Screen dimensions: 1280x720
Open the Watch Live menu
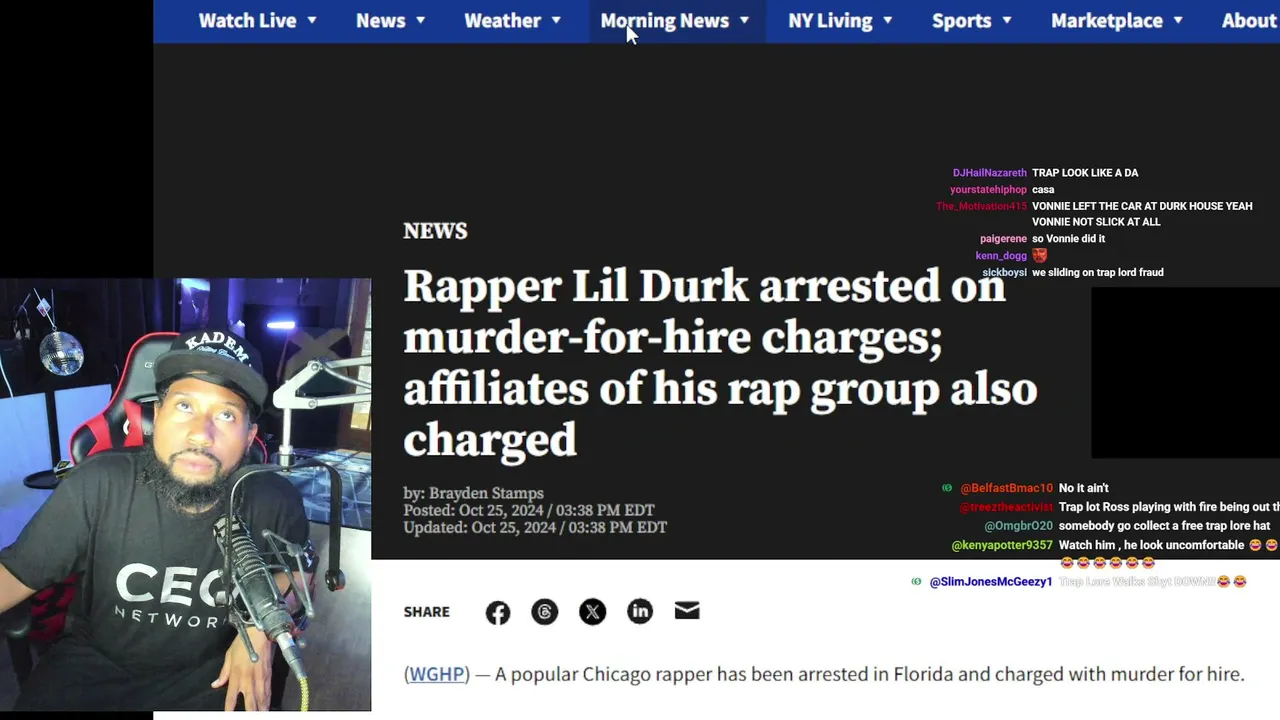(257, 20)
